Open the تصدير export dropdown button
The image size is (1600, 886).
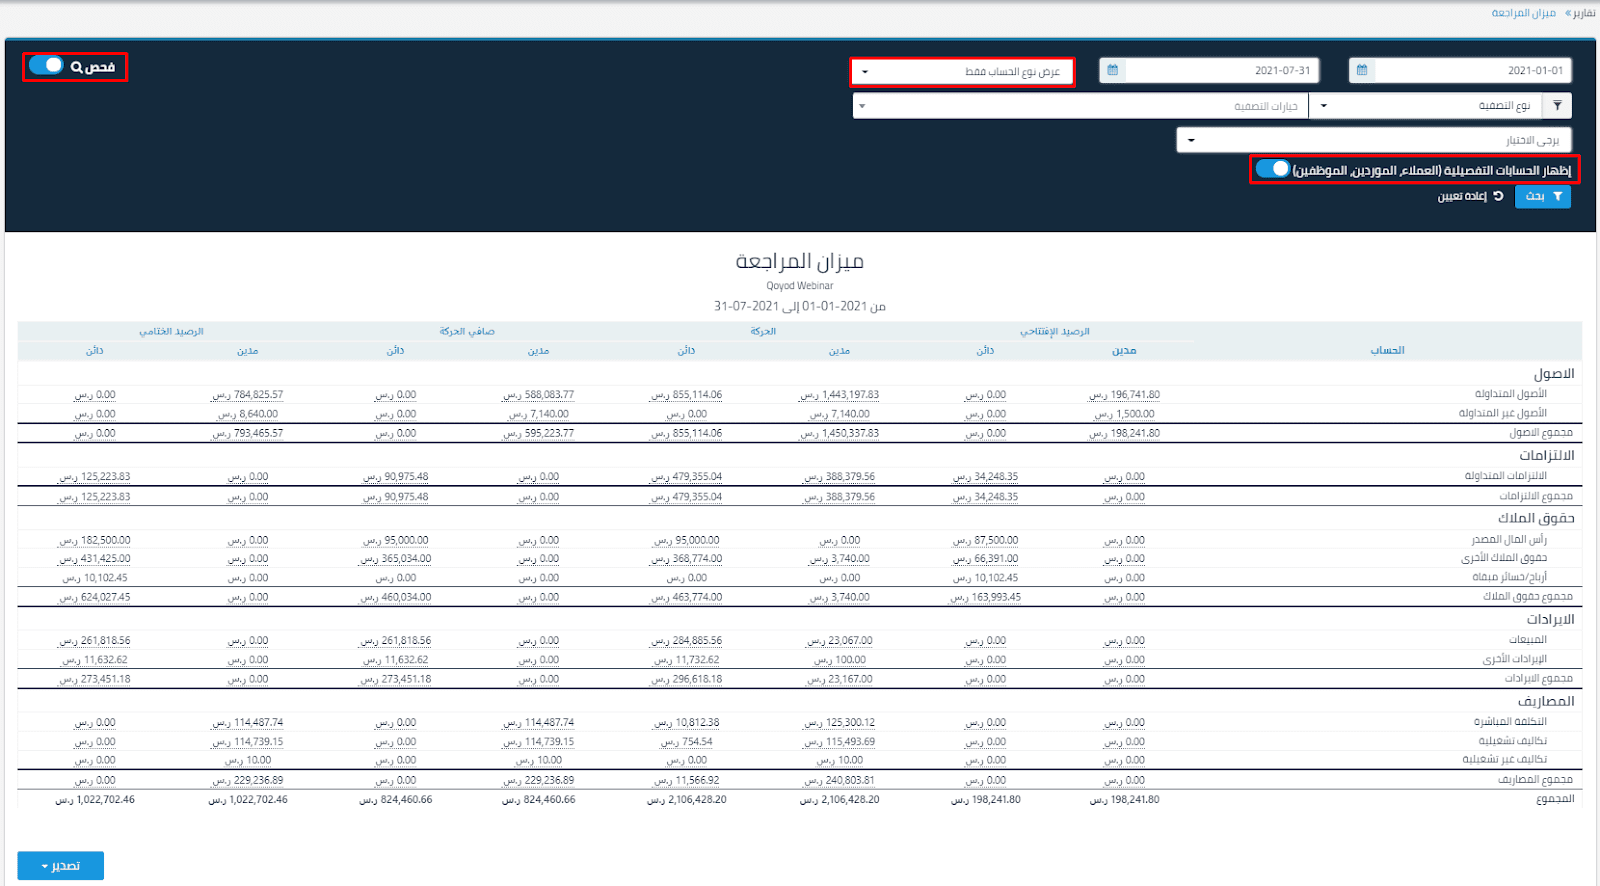click(60, 865)
